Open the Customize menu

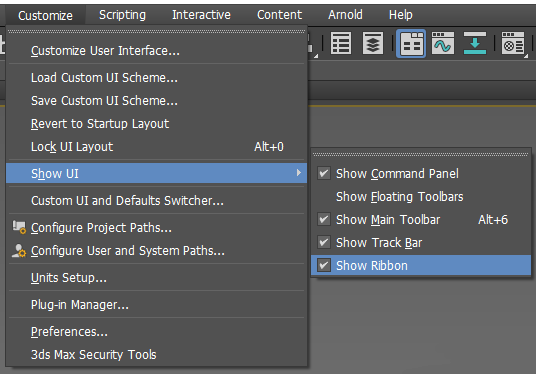coord(45,15)
